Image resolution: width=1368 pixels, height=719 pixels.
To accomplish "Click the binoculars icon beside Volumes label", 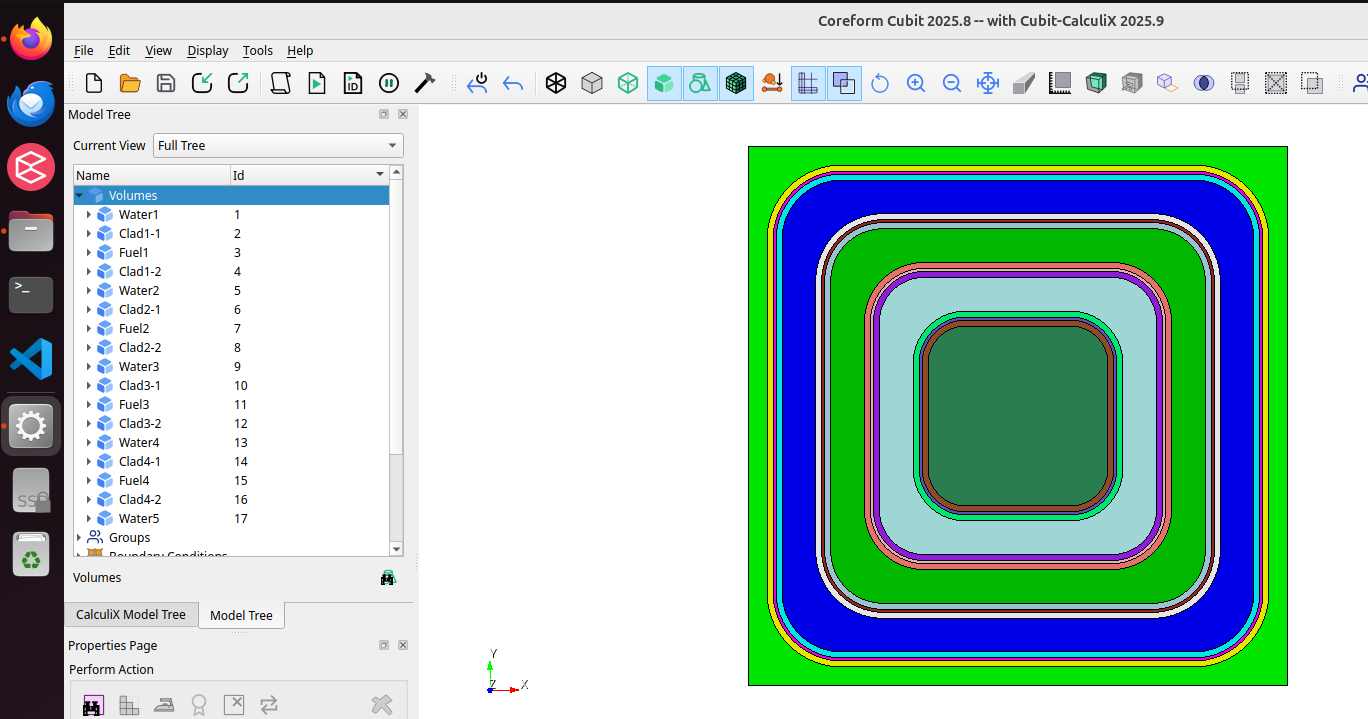I will [x=388, y=578].
